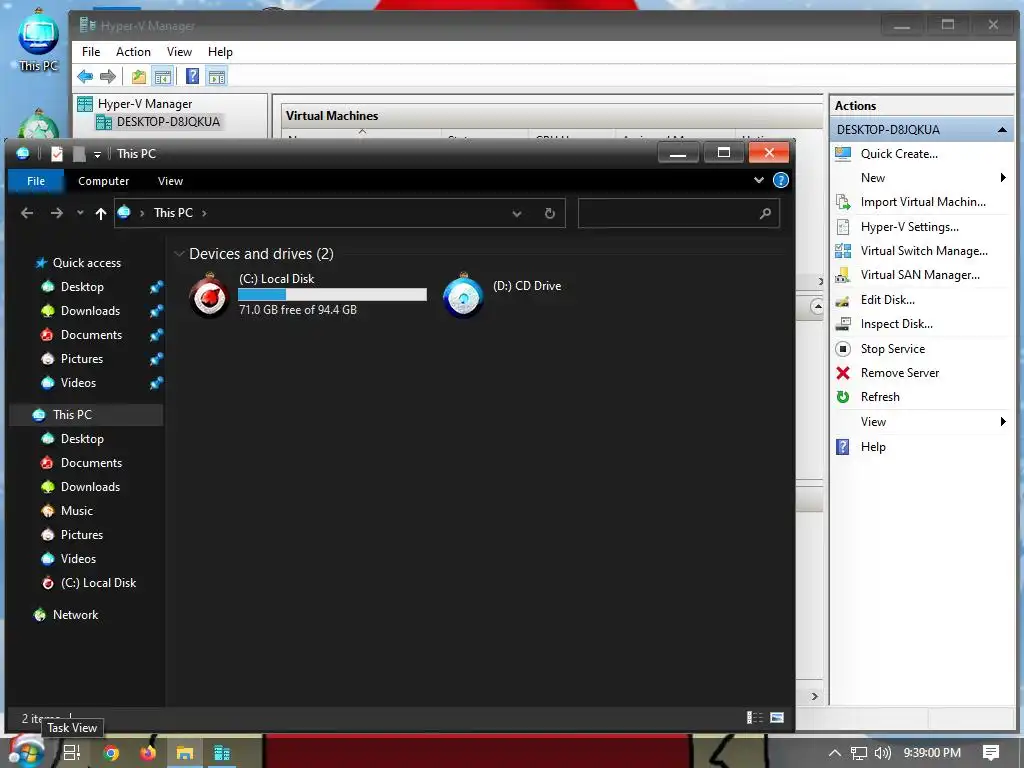Expand the View submenu in Actions pane

[1002, 422]
